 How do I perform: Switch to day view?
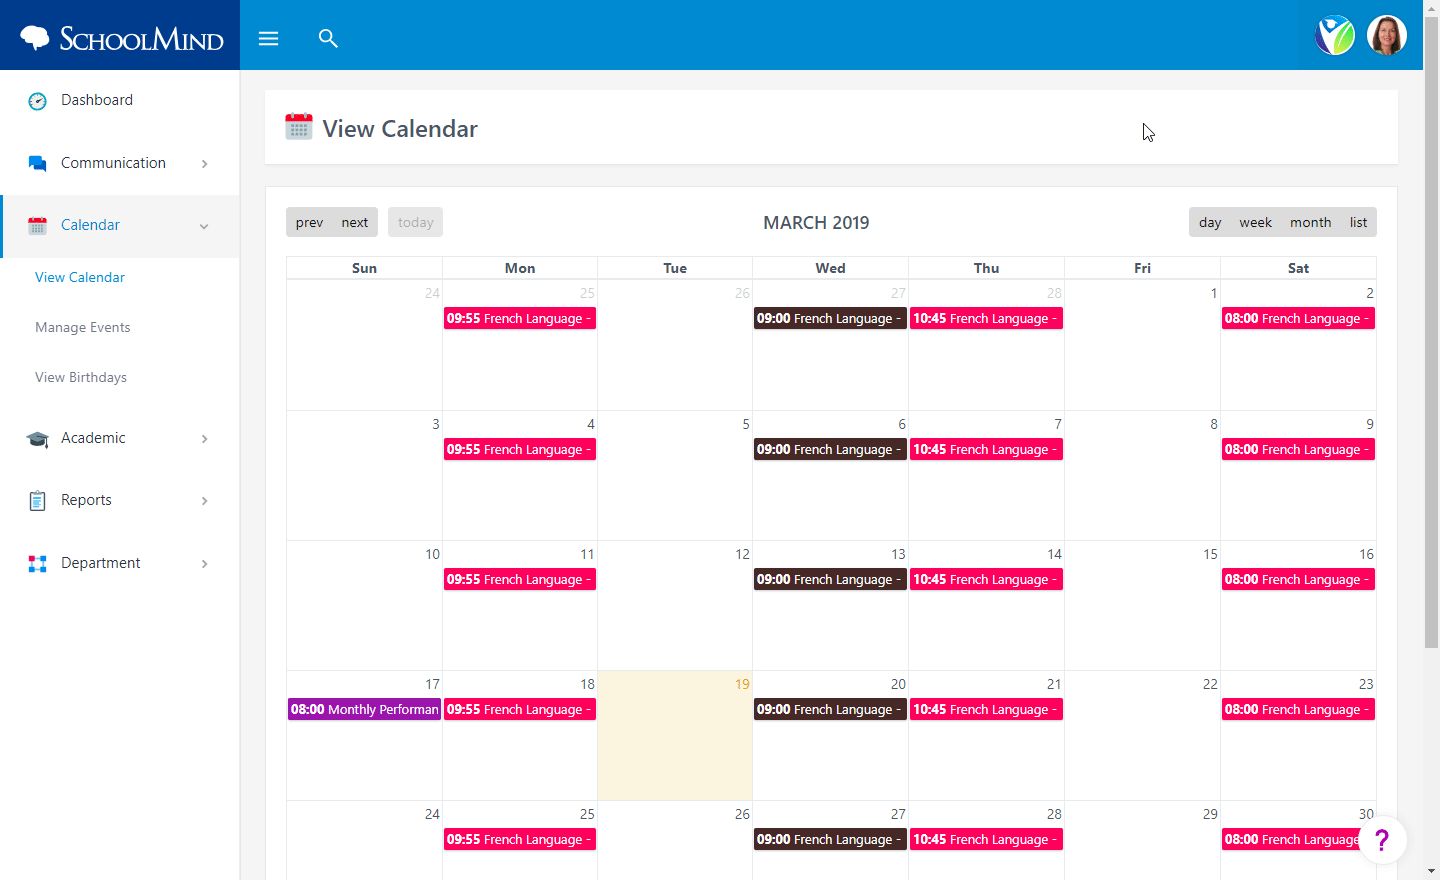point(1210,222)
